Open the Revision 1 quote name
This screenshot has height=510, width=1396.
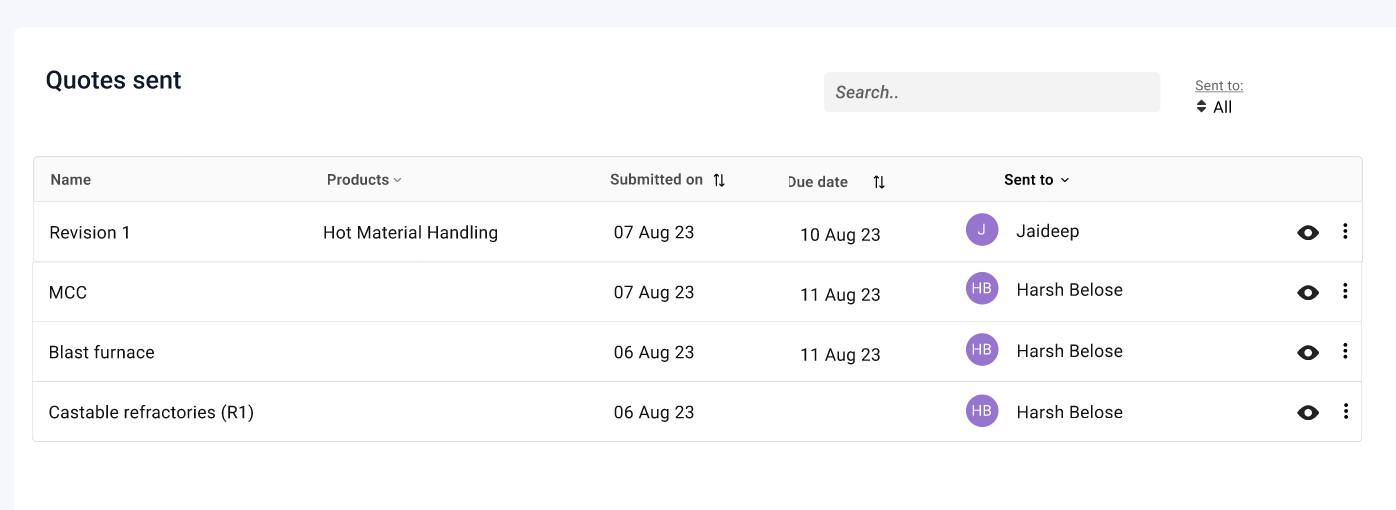tap(90, 233)
